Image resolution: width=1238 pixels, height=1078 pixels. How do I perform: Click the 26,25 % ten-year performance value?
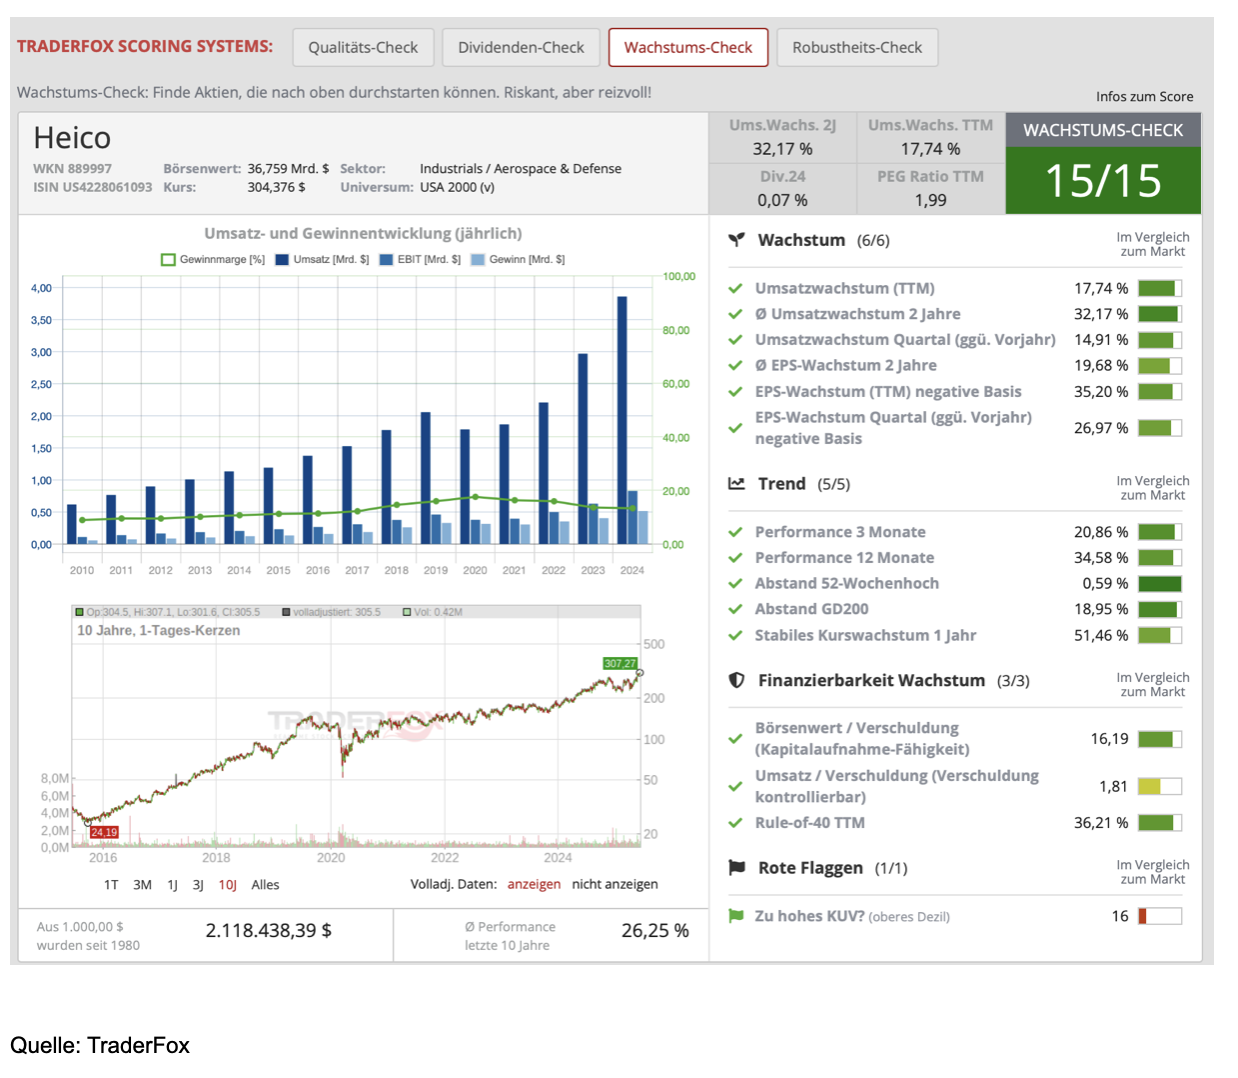tap(655, 931)
